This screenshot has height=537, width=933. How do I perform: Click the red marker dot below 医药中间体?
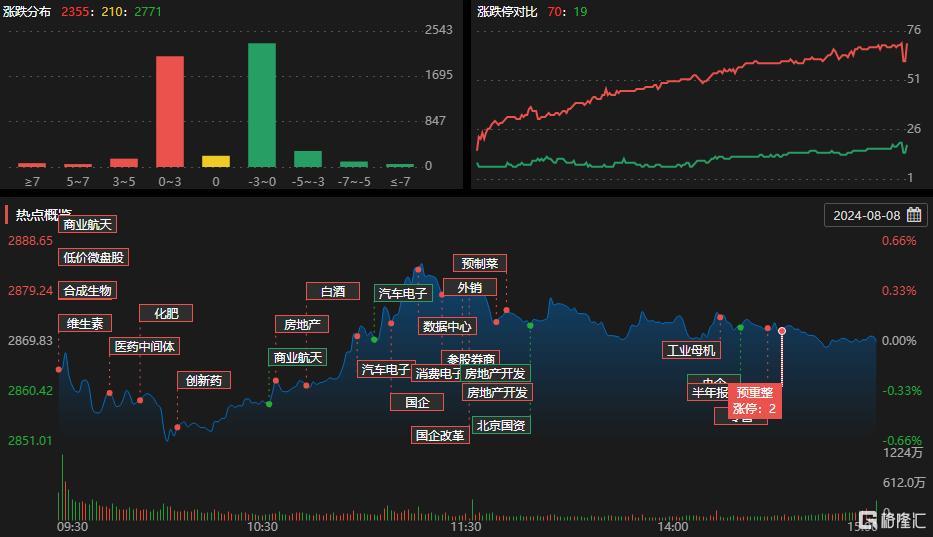[109, 393]
